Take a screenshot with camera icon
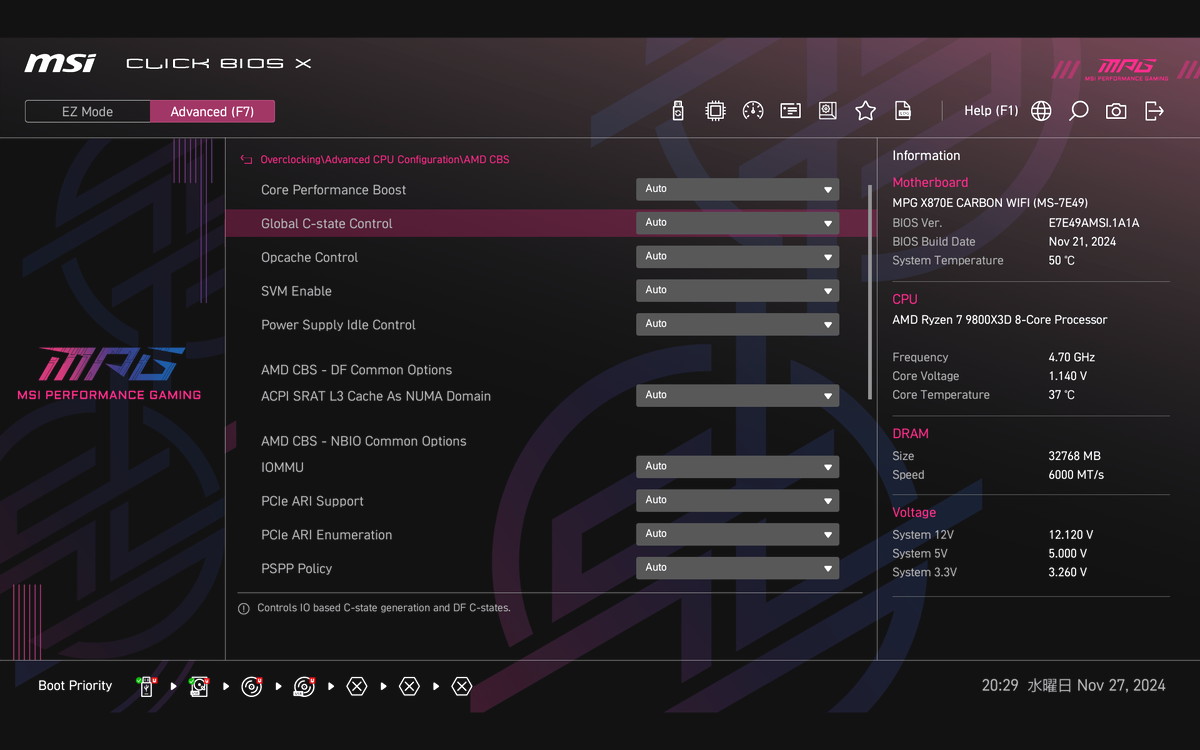Viewport: 1200px width, 750px height. [1116, 111]
